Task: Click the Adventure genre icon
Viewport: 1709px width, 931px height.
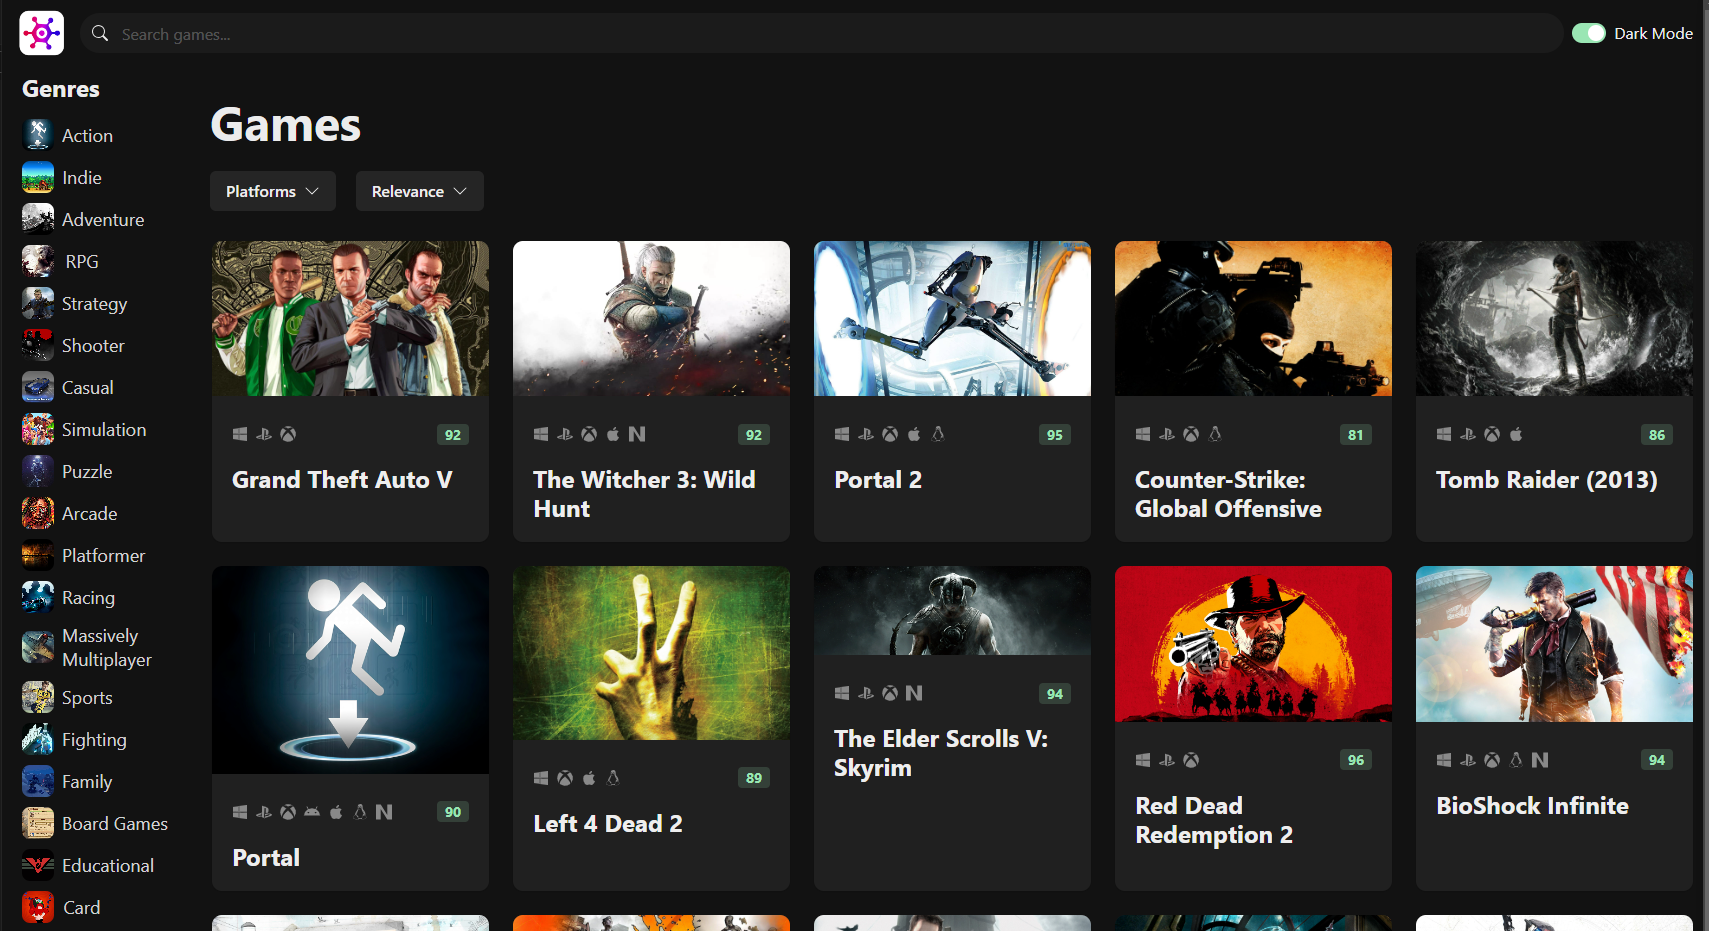Action: (x=38, y=219)
